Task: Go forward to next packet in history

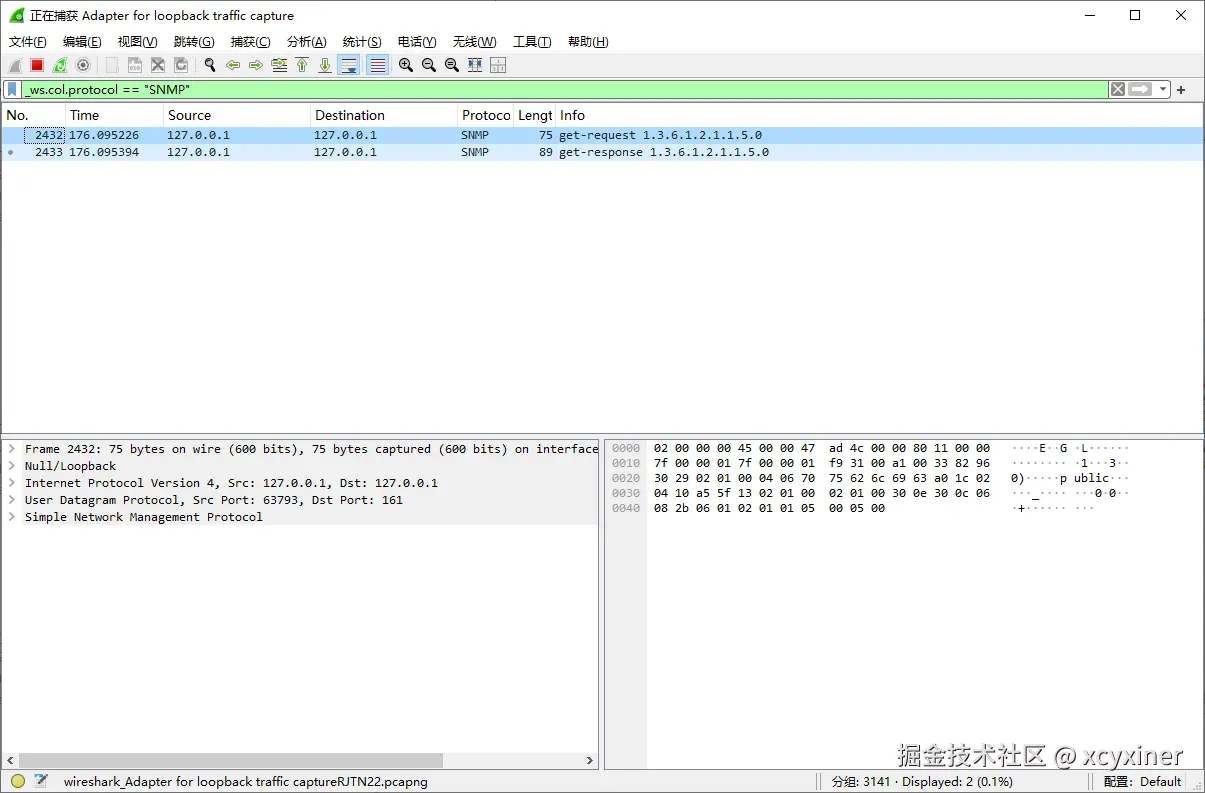Action: (256, 65)
